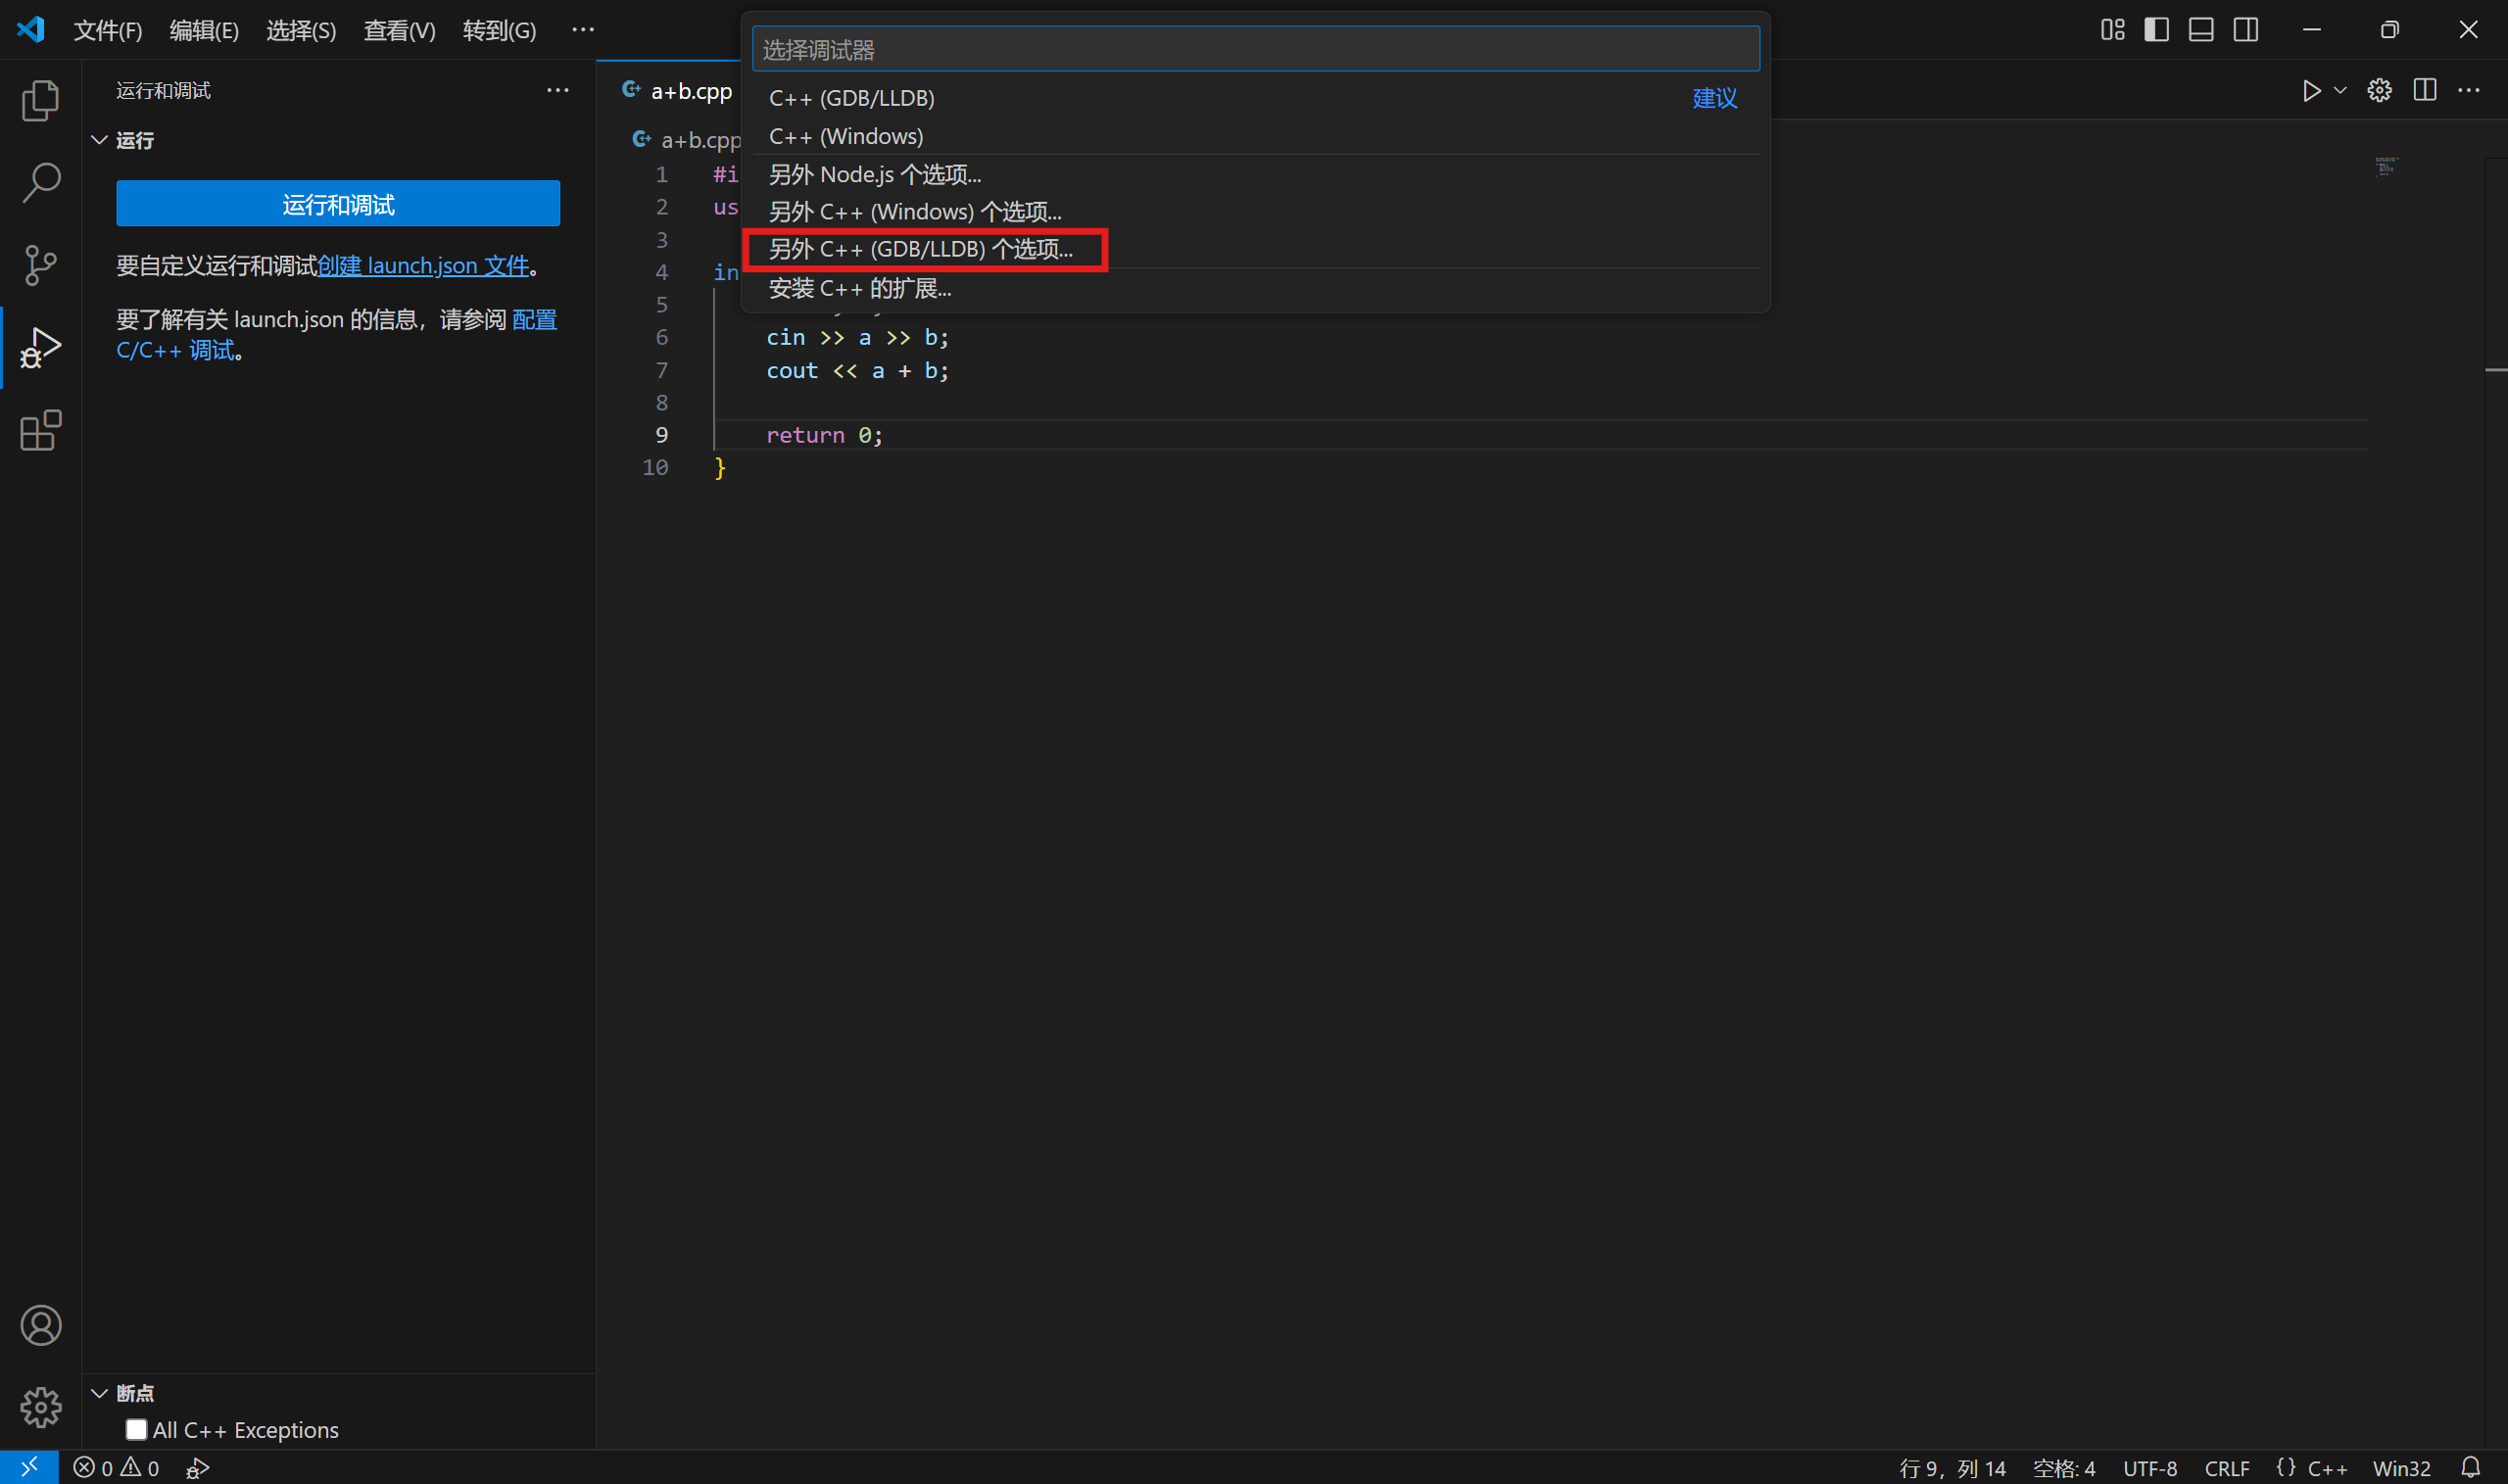The image size is (2508, 1484).
Task: Open dropdown arrow beside run button
Action: point(2340,91)
